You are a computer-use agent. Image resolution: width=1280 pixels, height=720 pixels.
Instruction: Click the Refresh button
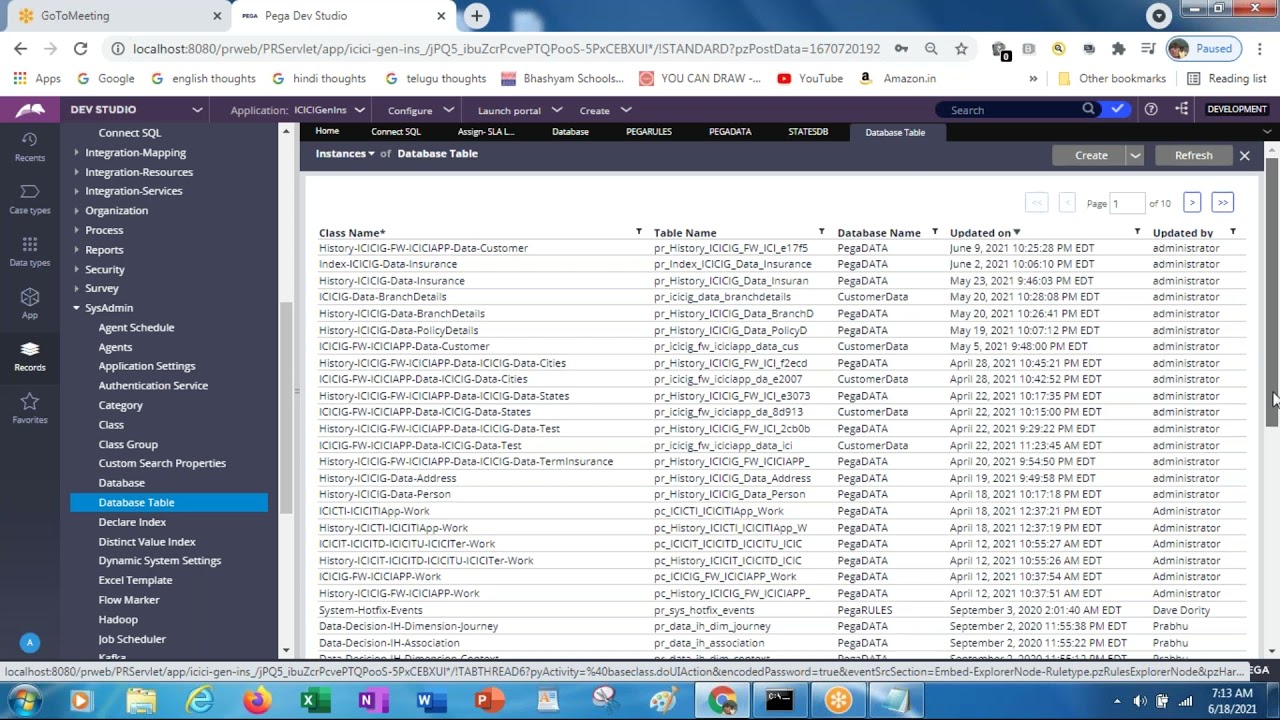tap(1193, 155)
